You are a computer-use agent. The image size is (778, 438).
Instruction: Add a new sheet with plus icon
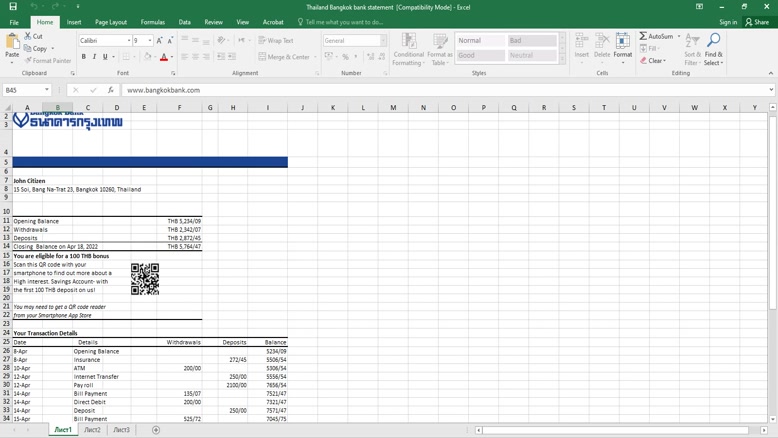click(156, 430)
